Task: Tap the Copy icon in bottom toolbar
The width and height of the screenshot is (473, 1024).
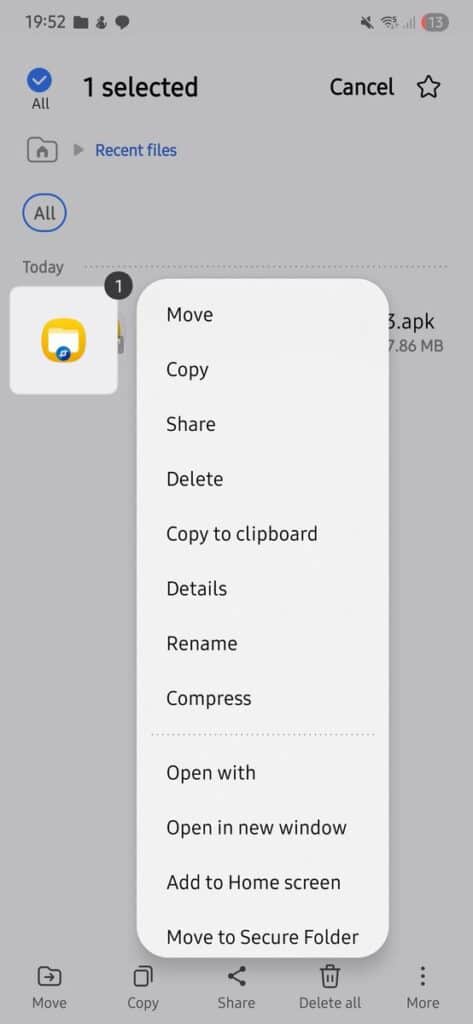Action: (142, 977)
